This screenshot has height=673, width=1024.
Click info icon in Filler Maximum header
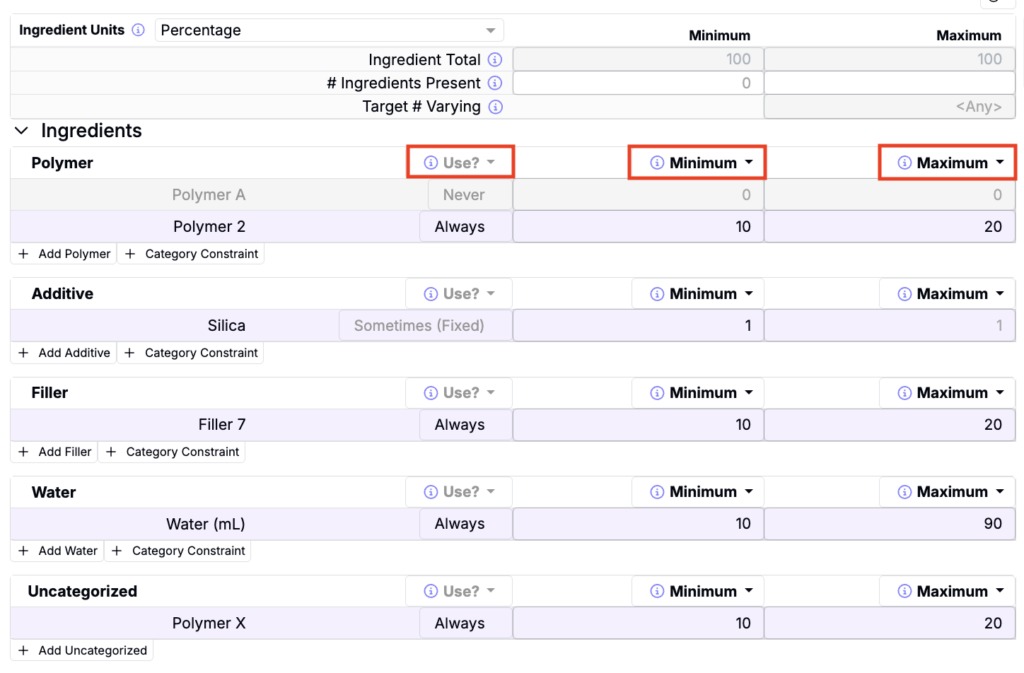tap(904, 393)
